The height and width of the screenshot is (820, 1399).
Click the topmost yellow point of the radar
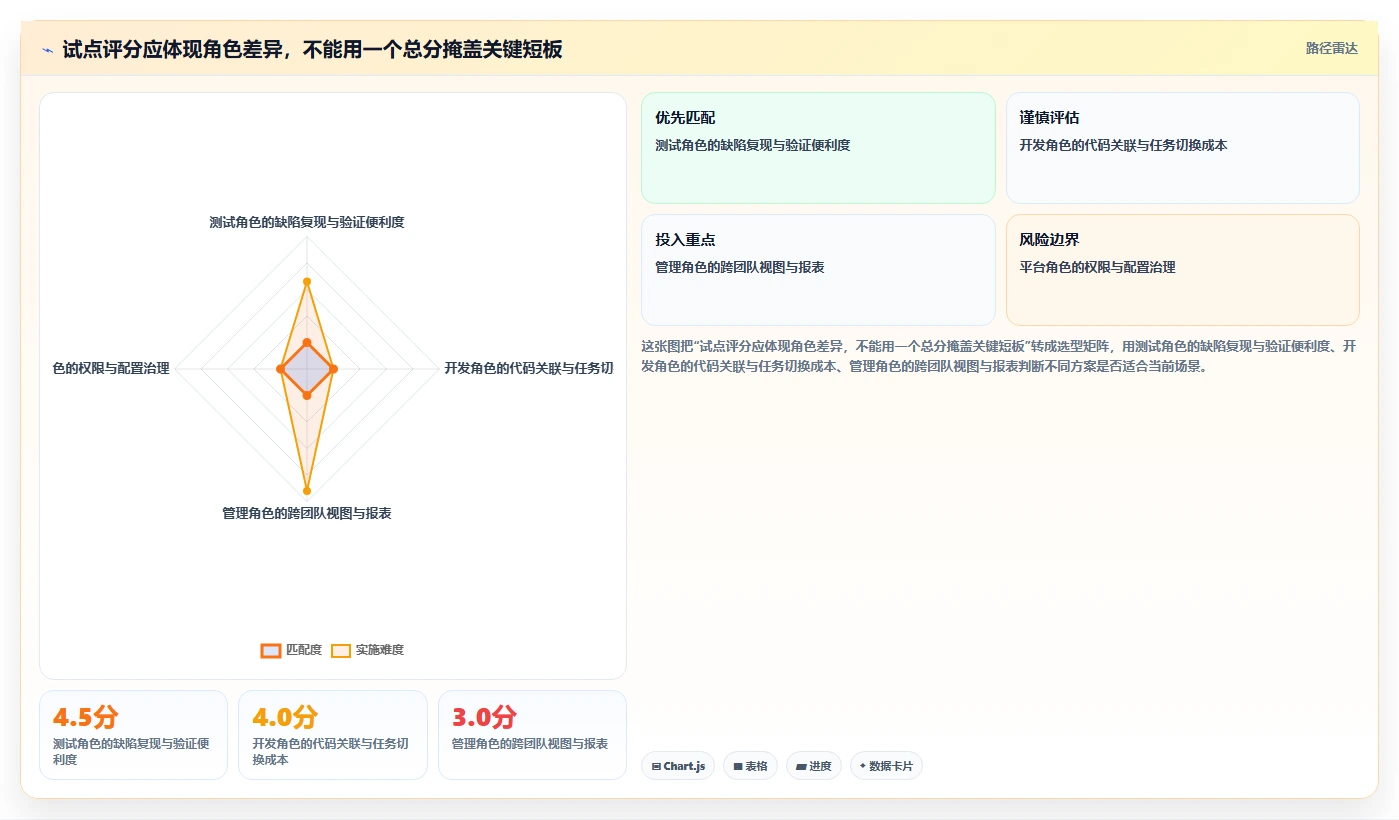307,281
